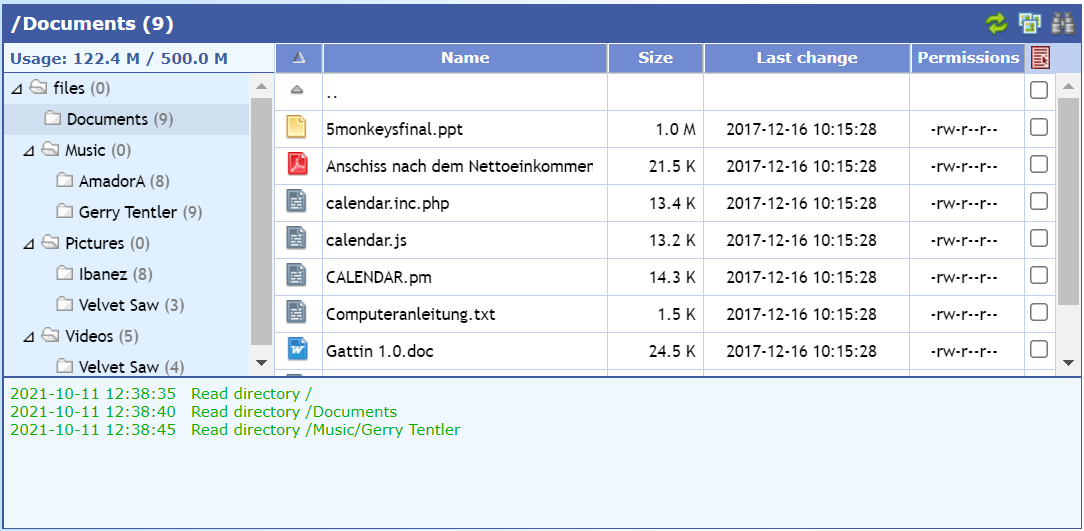Open the Ibanez (8) folder
The height and width of the screenshot is (531, 1084).
(x=115, y=274)
